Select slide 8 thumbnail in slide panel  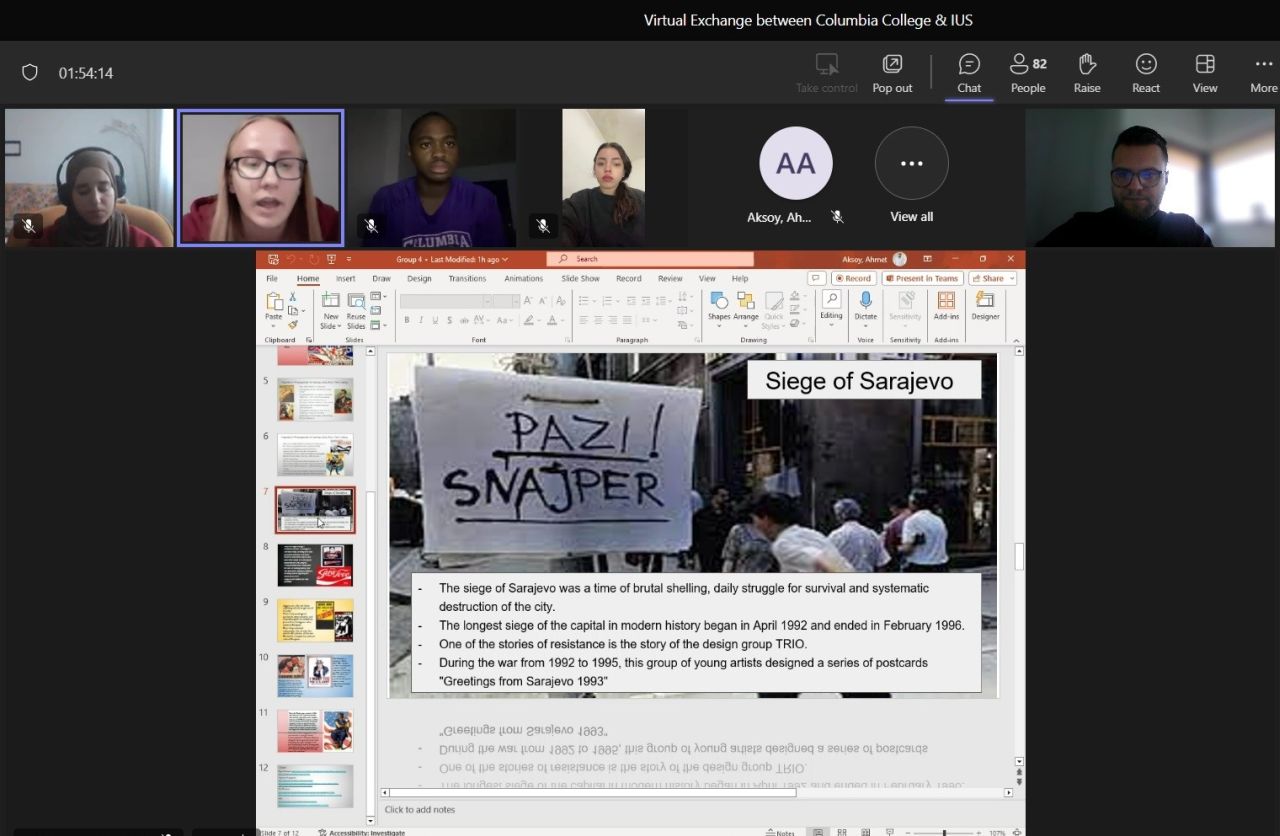315,565
